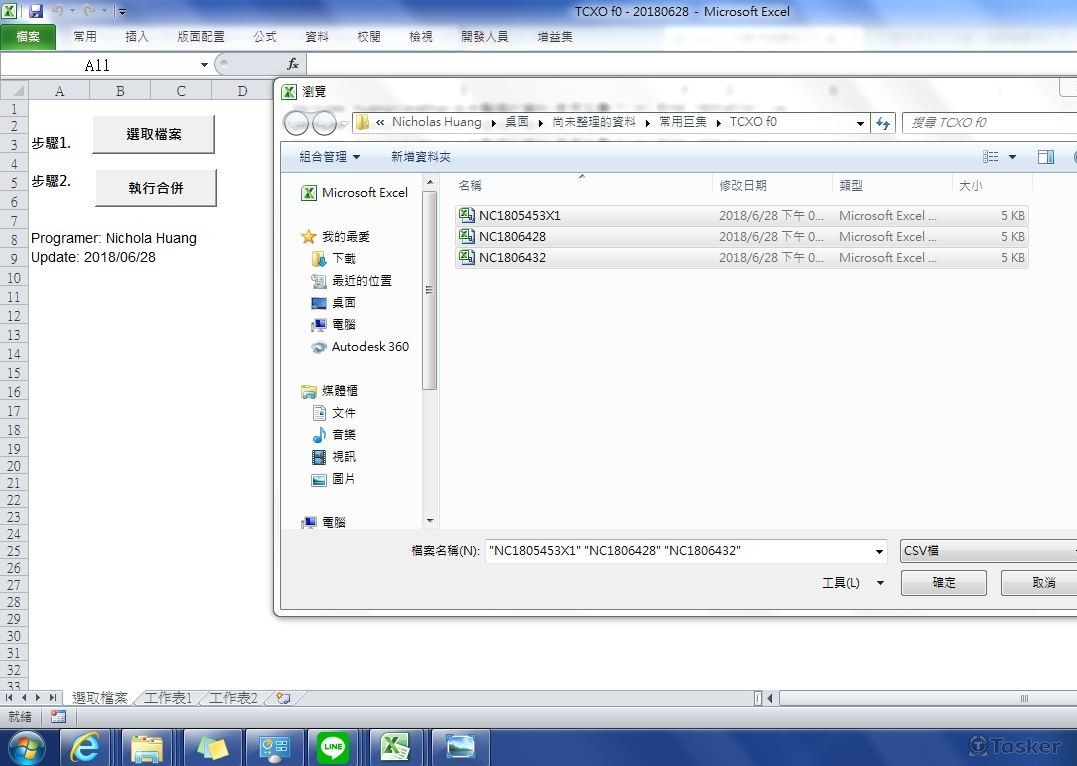Select the NC1806428 file in list

pyautogui.click(x=512, y=237)
